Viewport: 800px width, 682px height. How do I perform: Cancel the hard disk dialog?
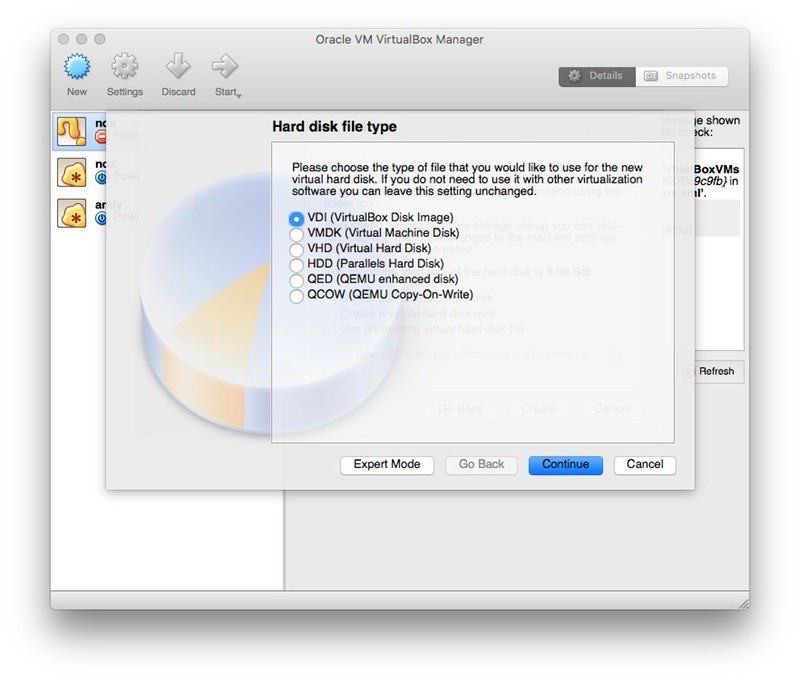pyautogui.click(x=645, y=465)
